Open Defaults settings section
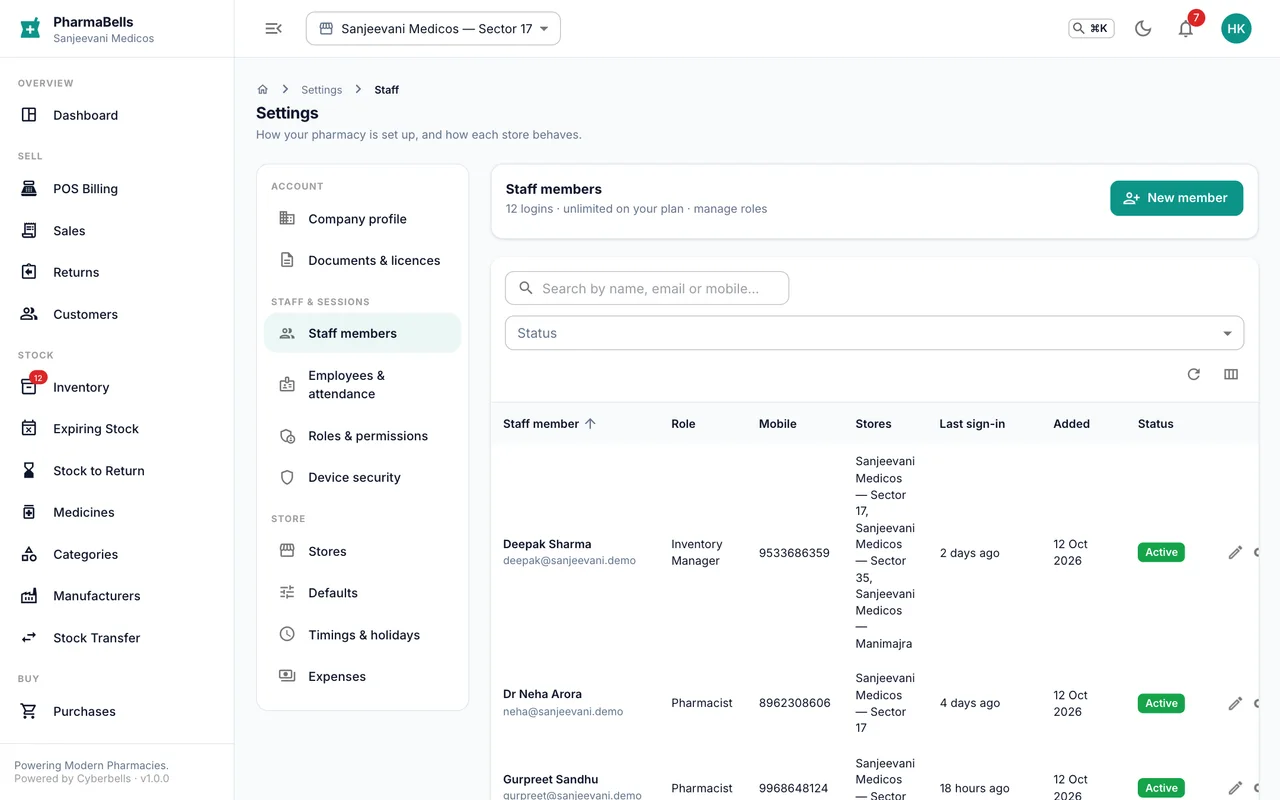This screenshot has width=1280, height=800. (x=362, y=593)
